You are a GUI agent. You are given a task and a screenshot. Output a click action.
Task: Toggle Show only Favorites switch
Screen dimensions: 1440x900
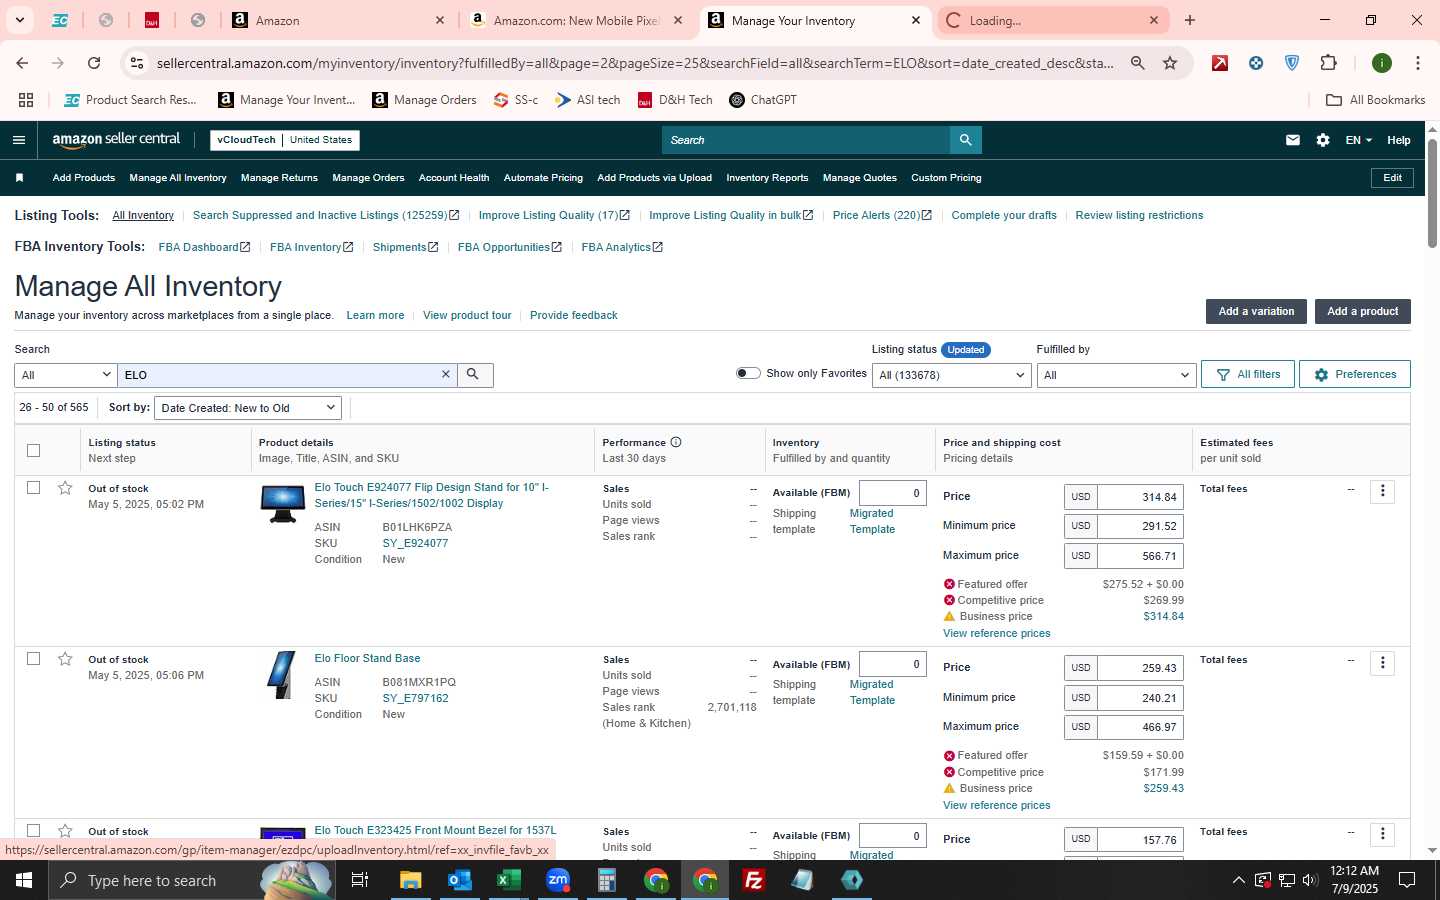coord(748,373)
